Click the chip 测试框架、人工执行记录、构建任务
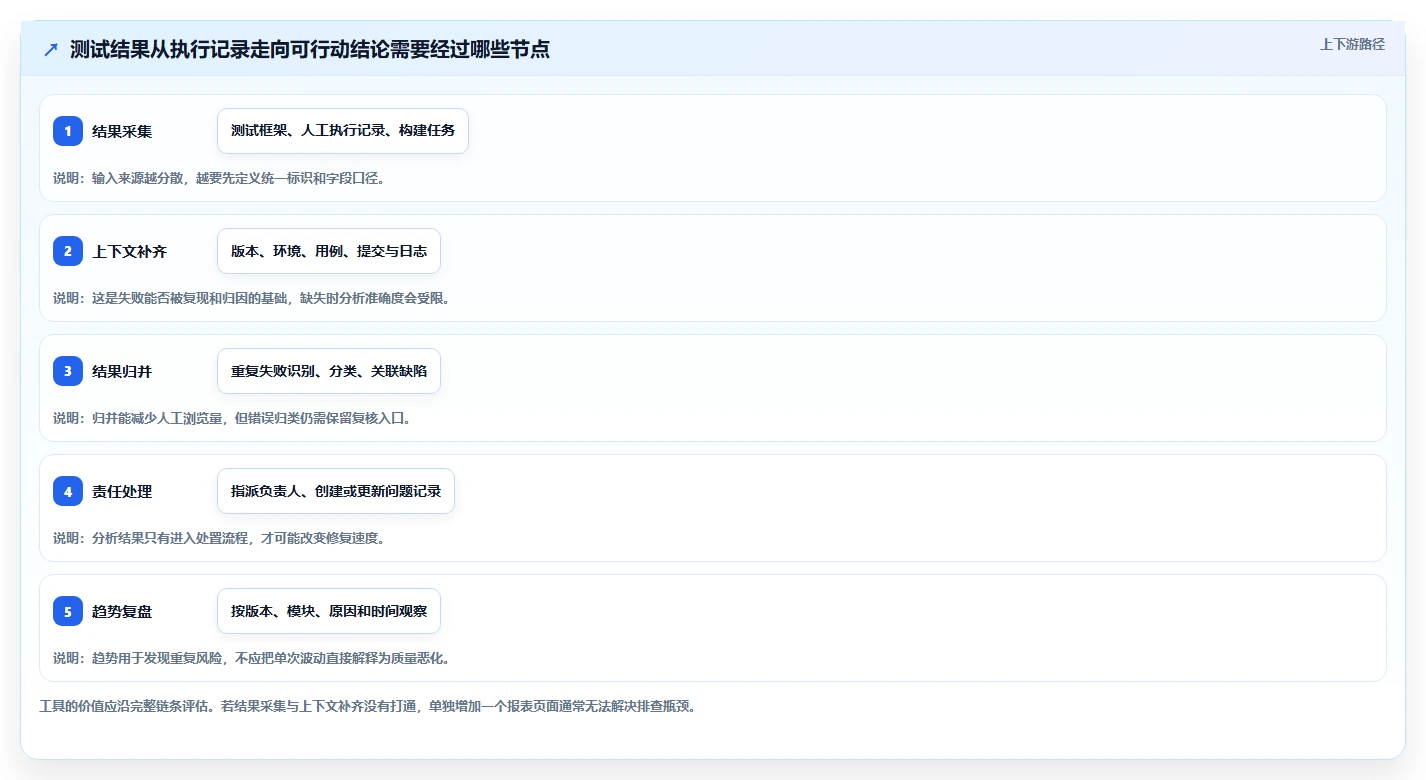 [x=343, y=131]
